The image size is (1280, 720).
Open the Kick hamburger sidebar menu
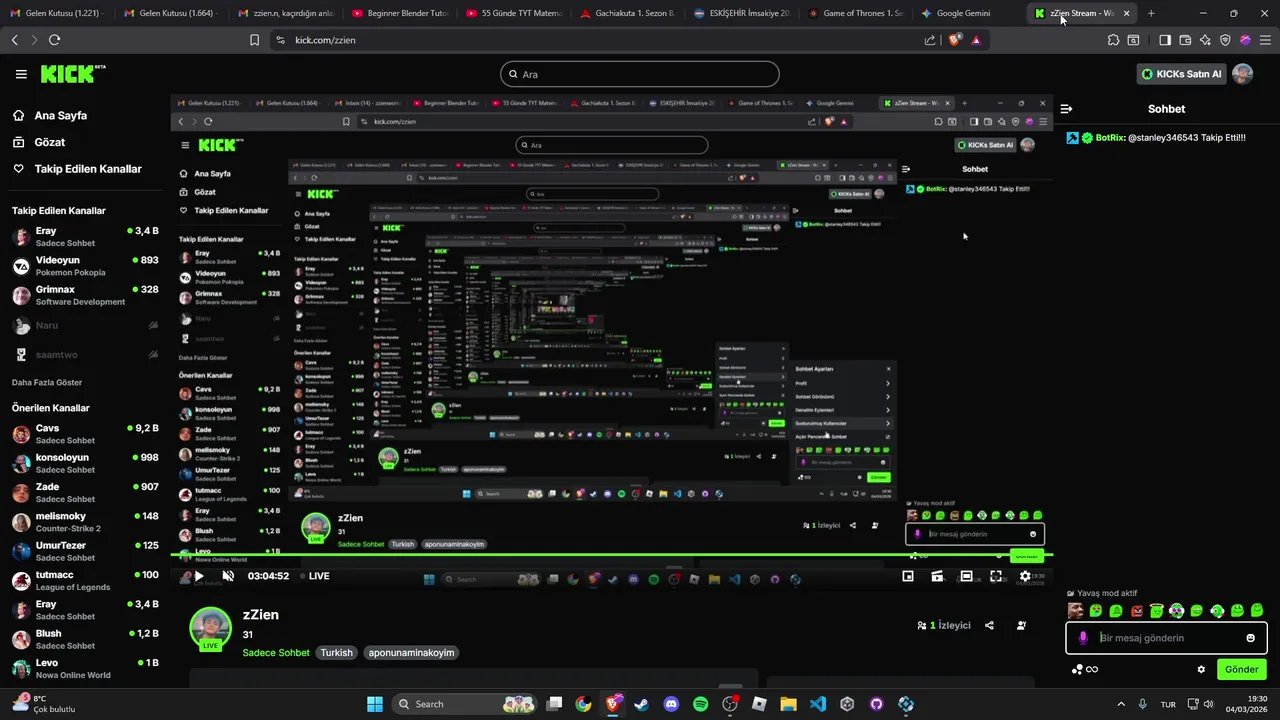click(x=21, y=74)
